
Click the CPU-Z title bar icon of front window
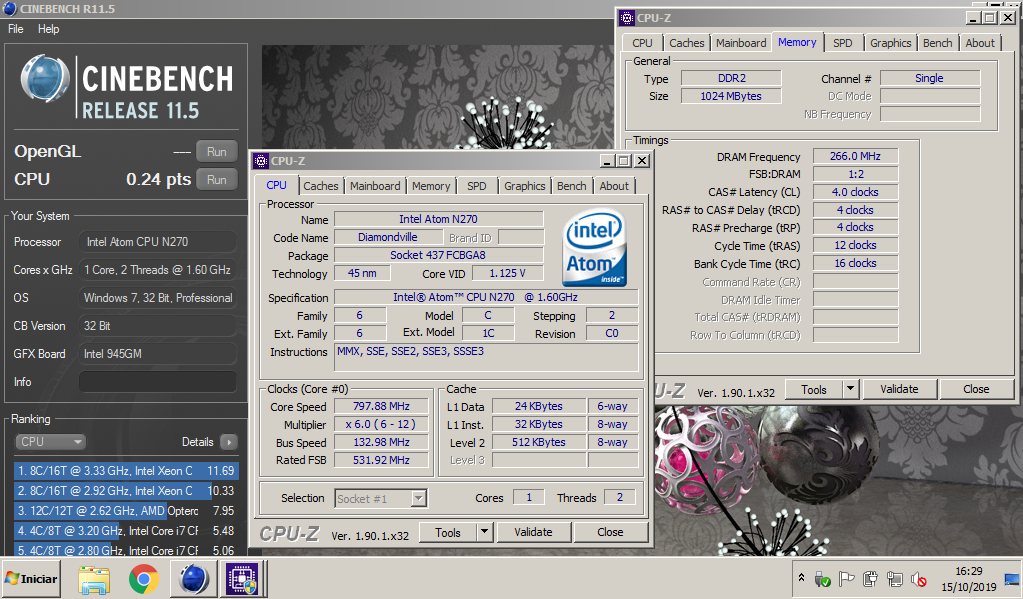point(262,161)
